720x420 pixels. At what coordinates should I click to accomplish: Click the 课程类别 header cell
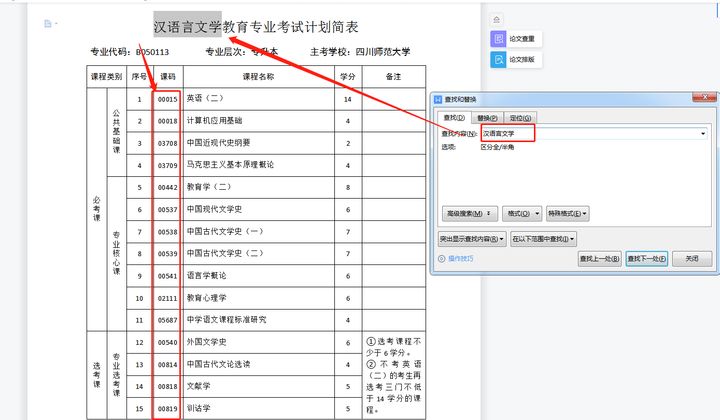coord(107,77)
